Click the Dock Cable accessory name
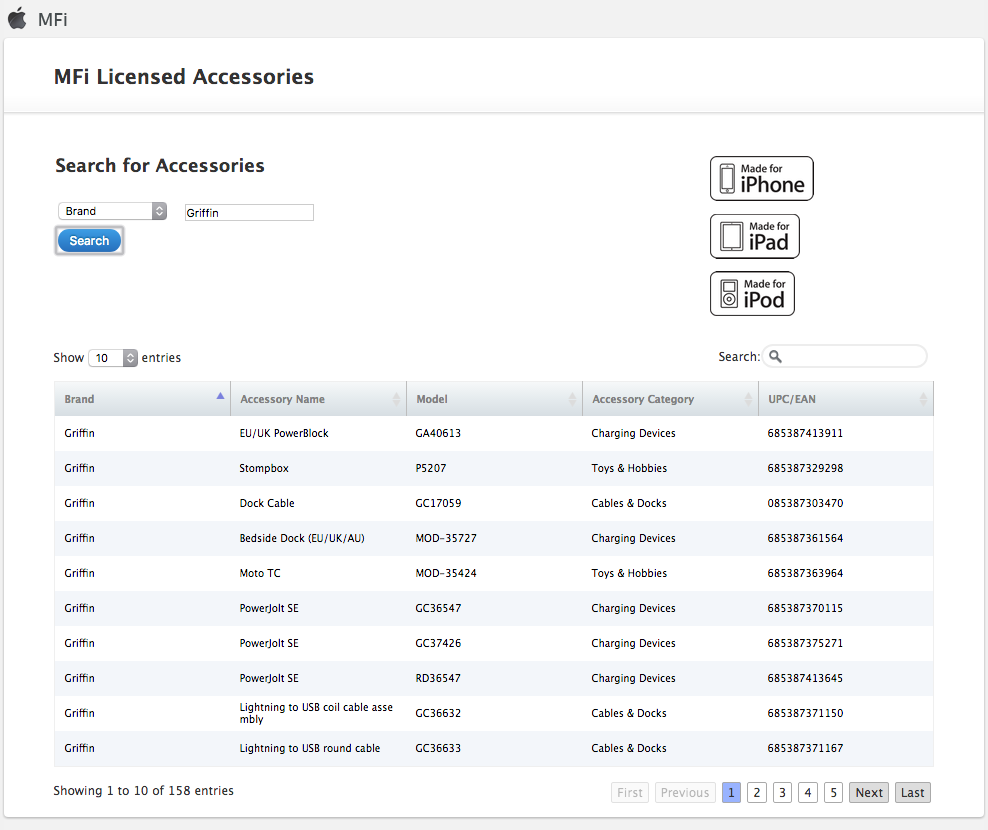The height and width of the screenshot is (830, 988). 267,504
